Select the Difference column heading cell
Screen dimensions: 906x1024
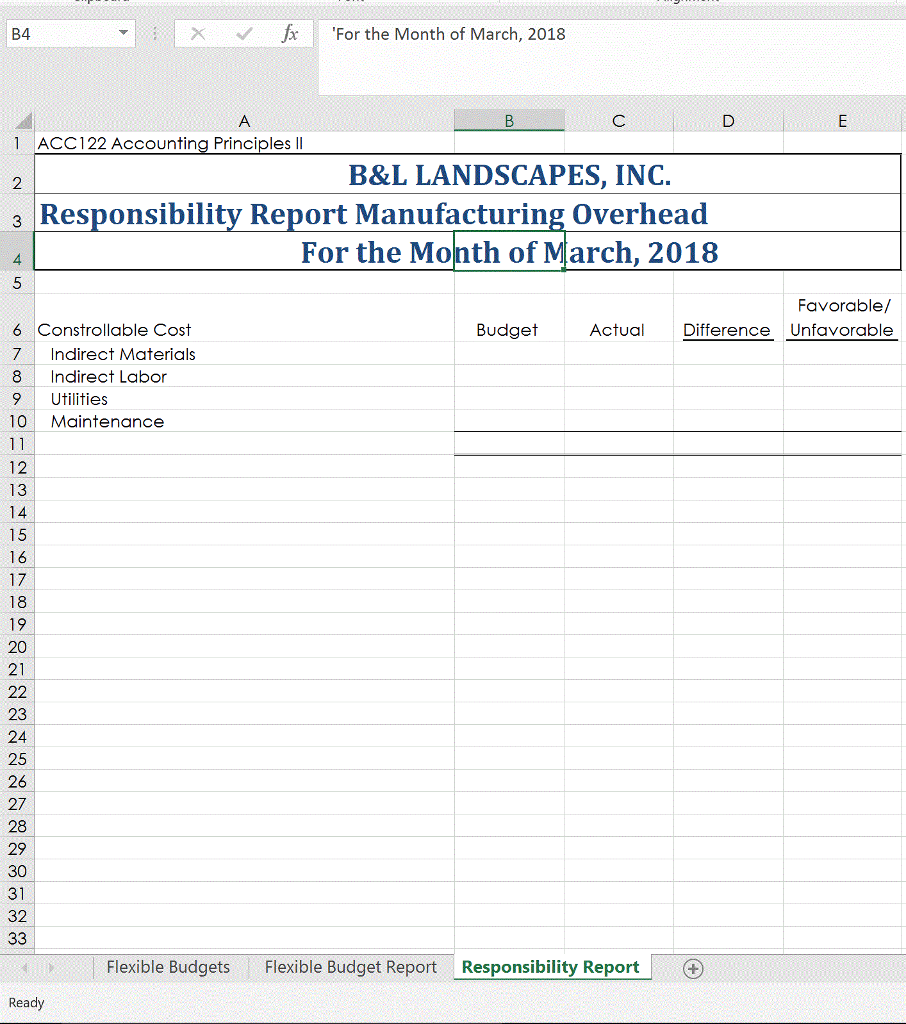coord(728,318)
